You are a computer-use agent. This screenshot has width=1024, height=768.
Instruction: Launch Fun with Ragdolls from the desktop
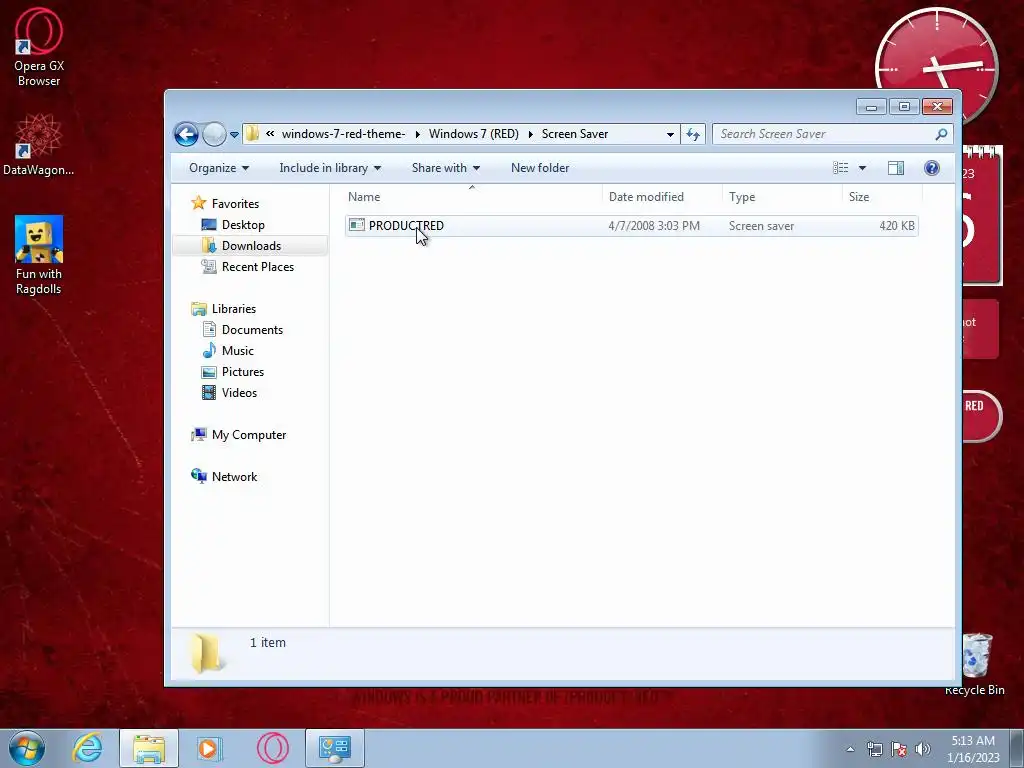[39, 255]
